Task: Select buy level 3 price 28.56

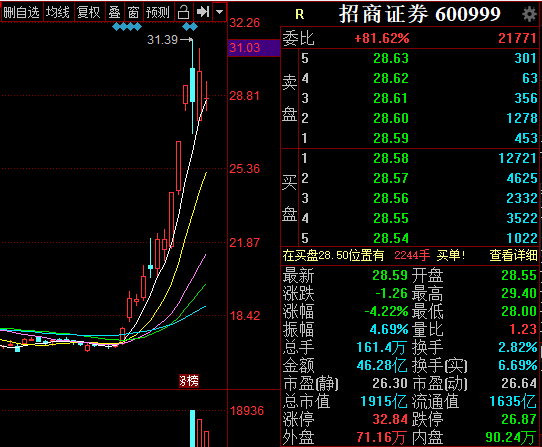Action: point(391,198)
